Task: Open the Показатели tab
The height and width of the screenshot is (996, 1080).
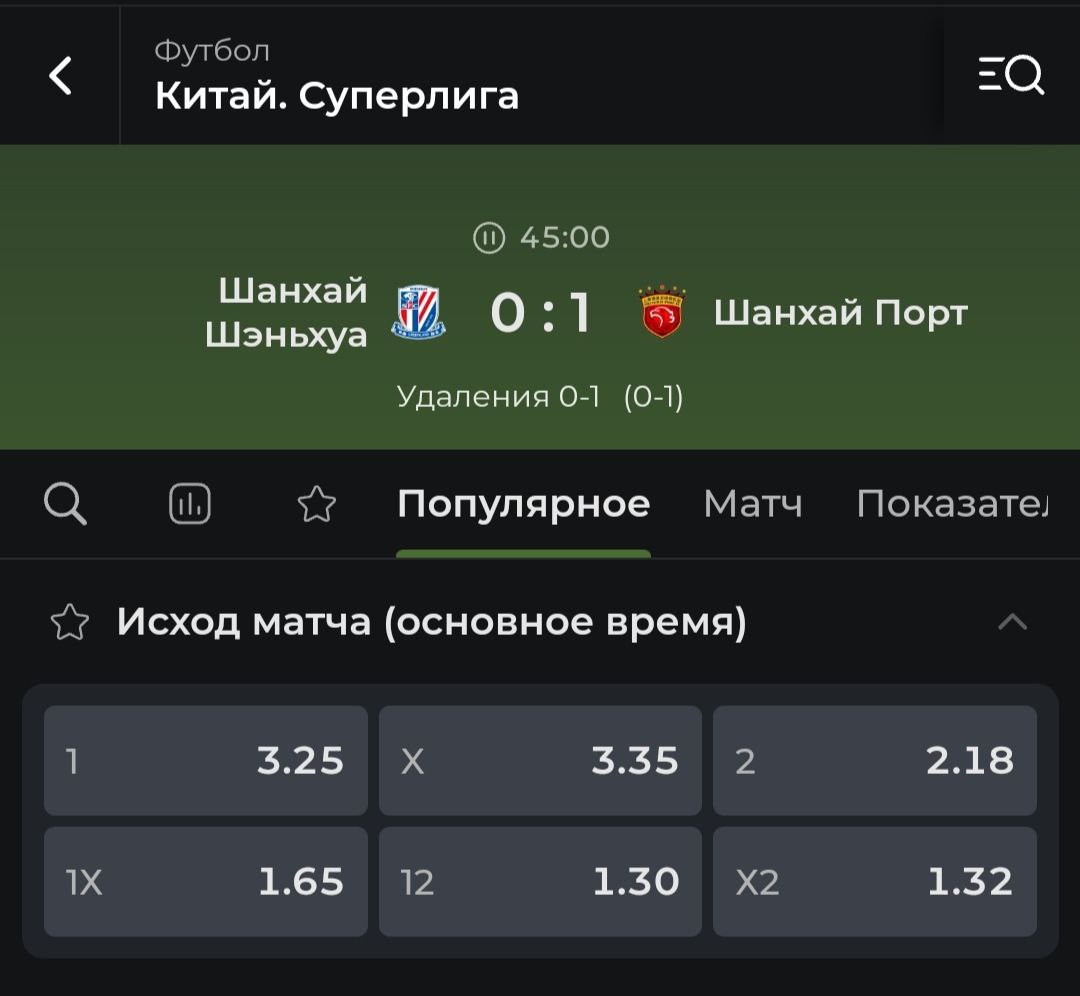Action: [x=951, y=504]
